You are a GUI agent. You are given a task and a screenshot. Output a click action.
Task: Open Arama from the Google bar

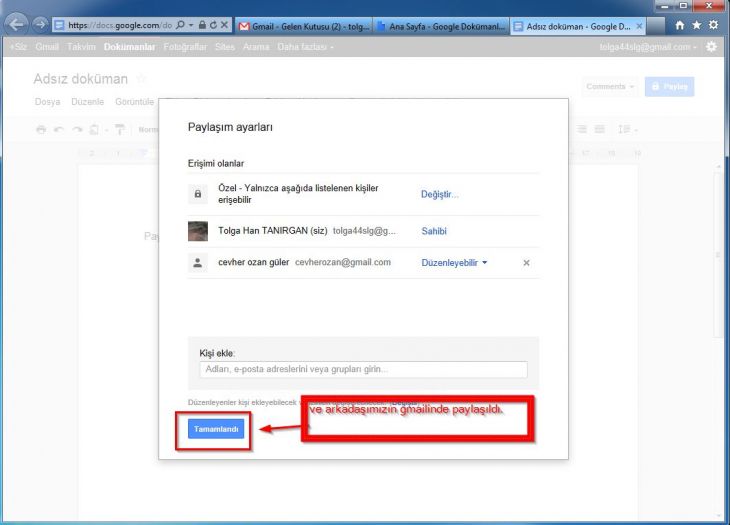(256, 47)
